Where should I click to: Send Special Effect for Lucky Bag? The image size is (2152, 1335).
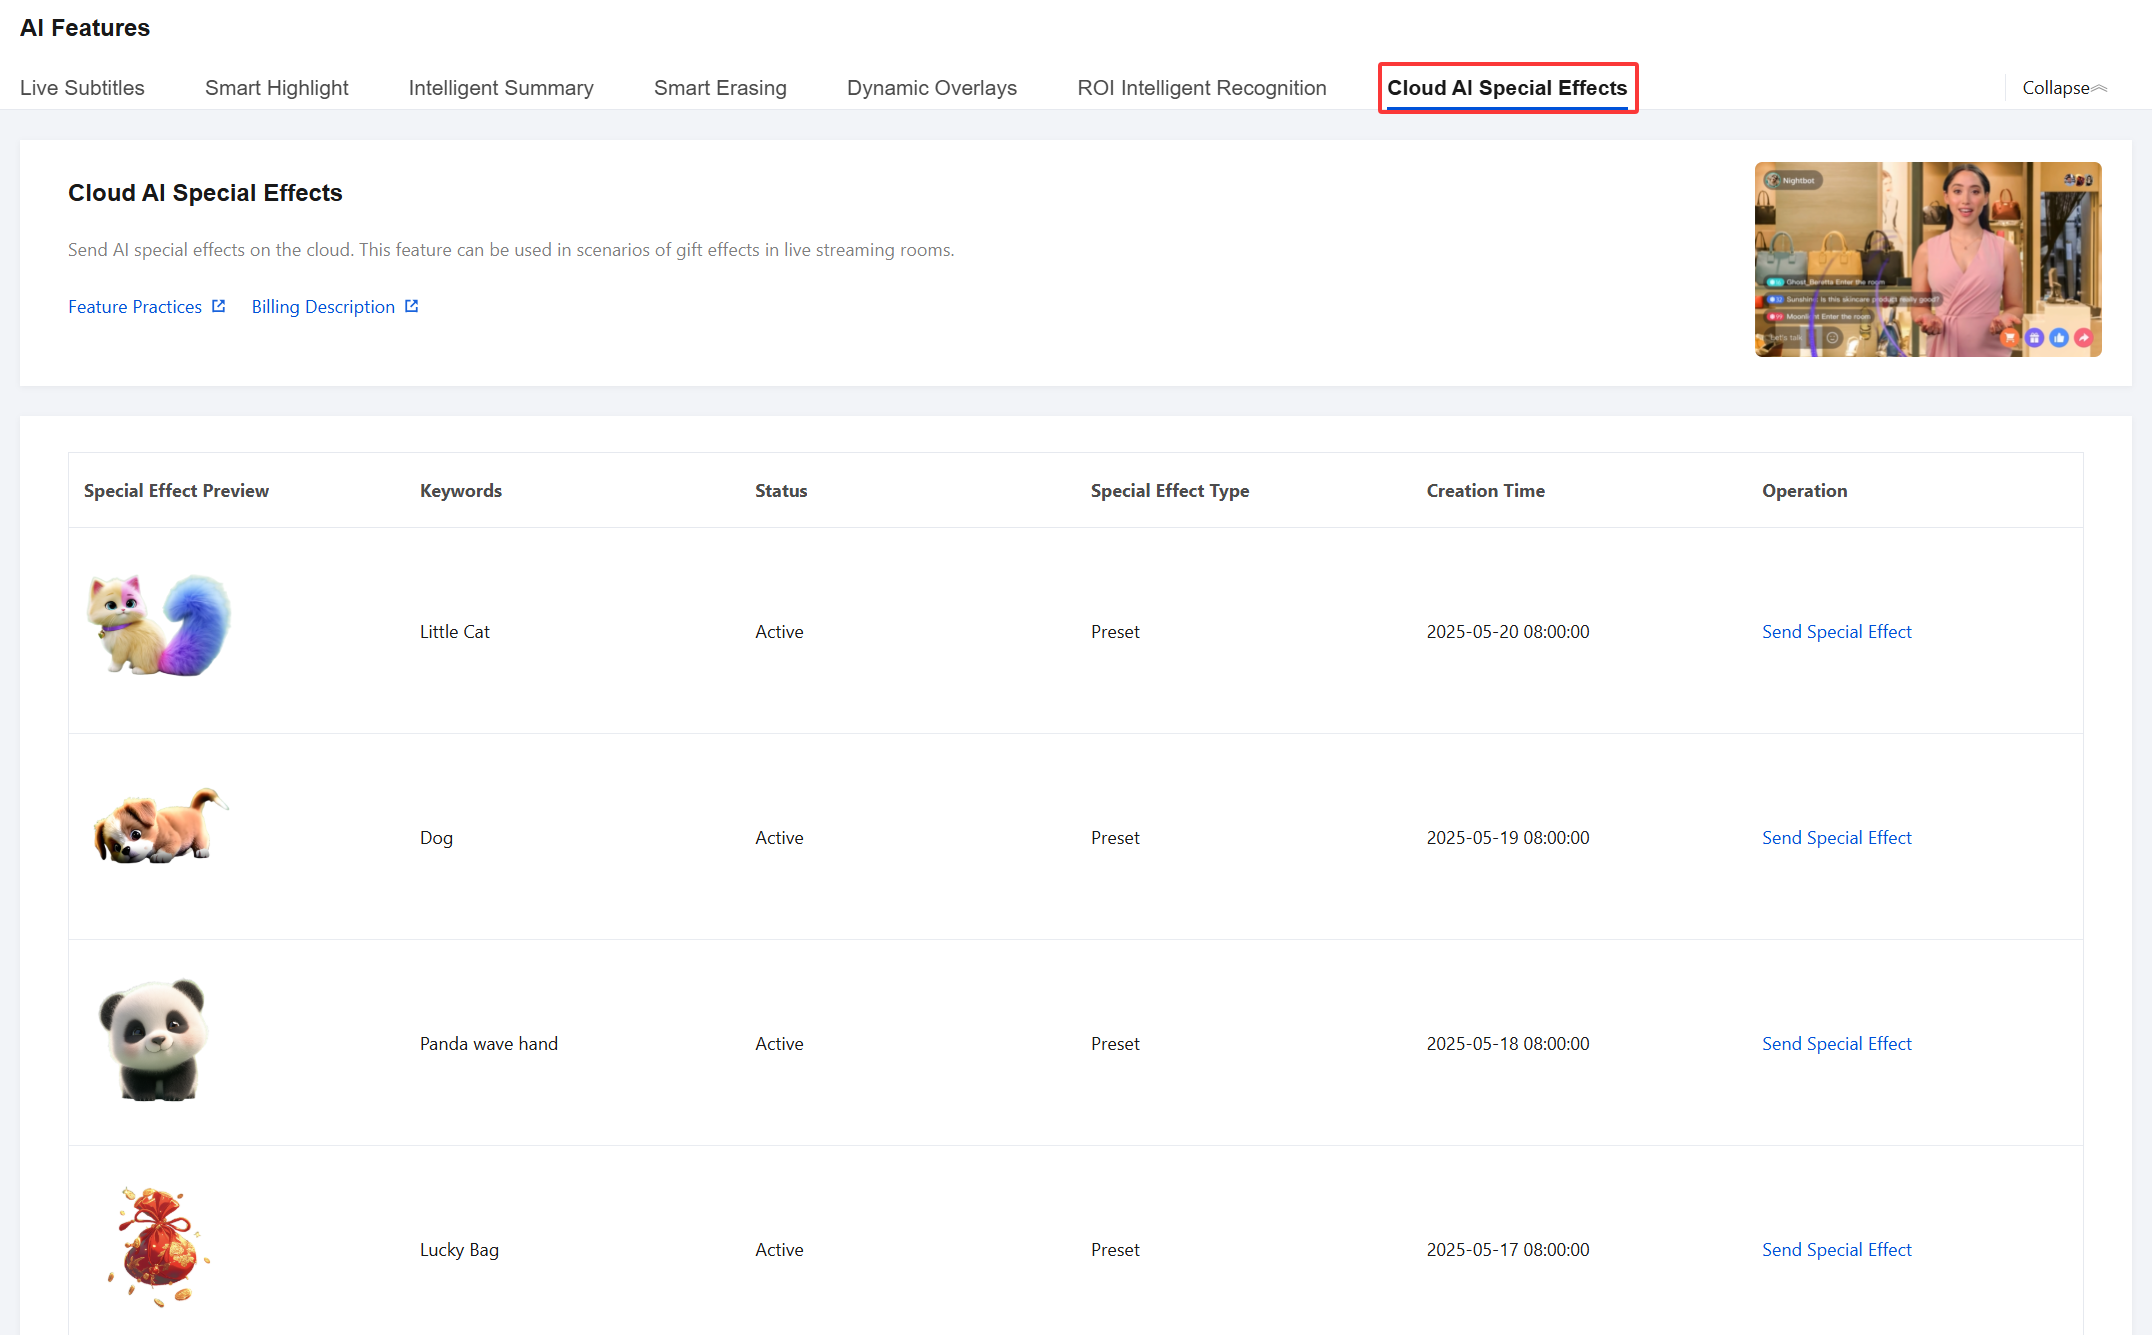pyautogui.click(x=1836, y=1250)
